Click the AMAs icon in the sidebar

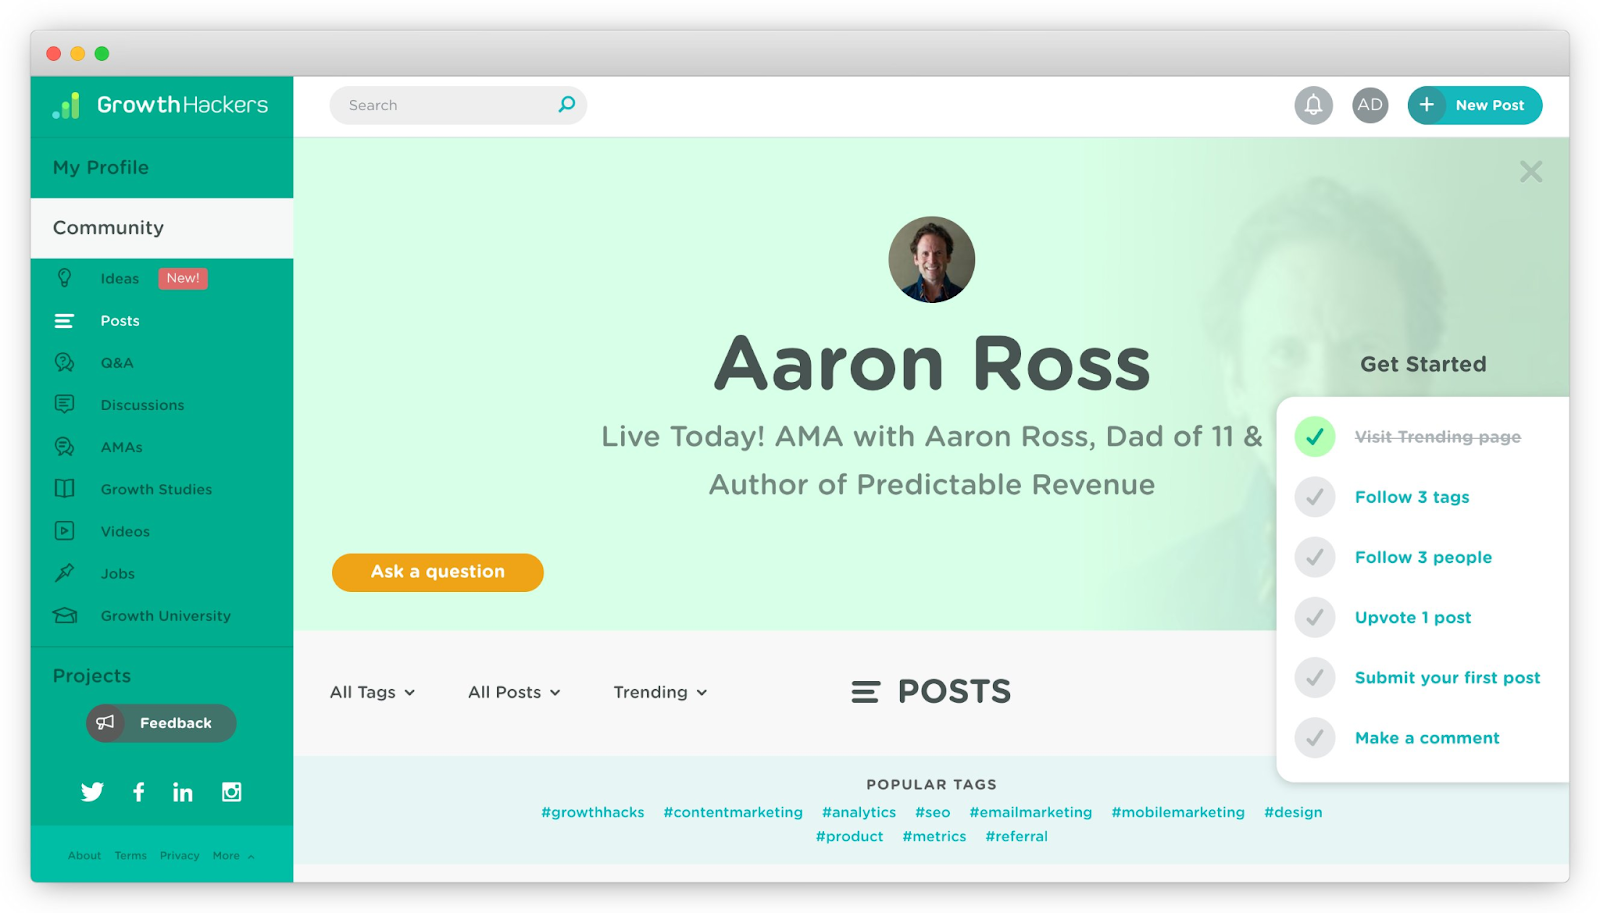64,446
